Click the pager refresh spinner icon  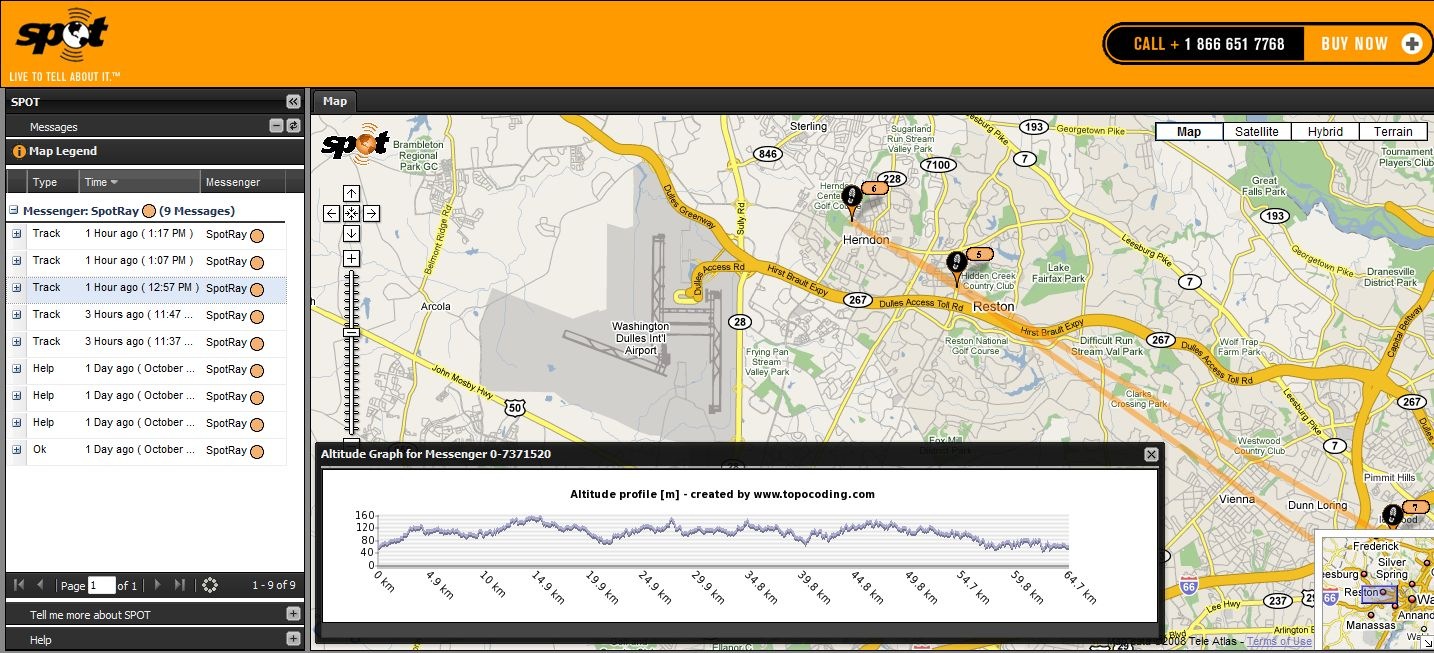[210, 585]
